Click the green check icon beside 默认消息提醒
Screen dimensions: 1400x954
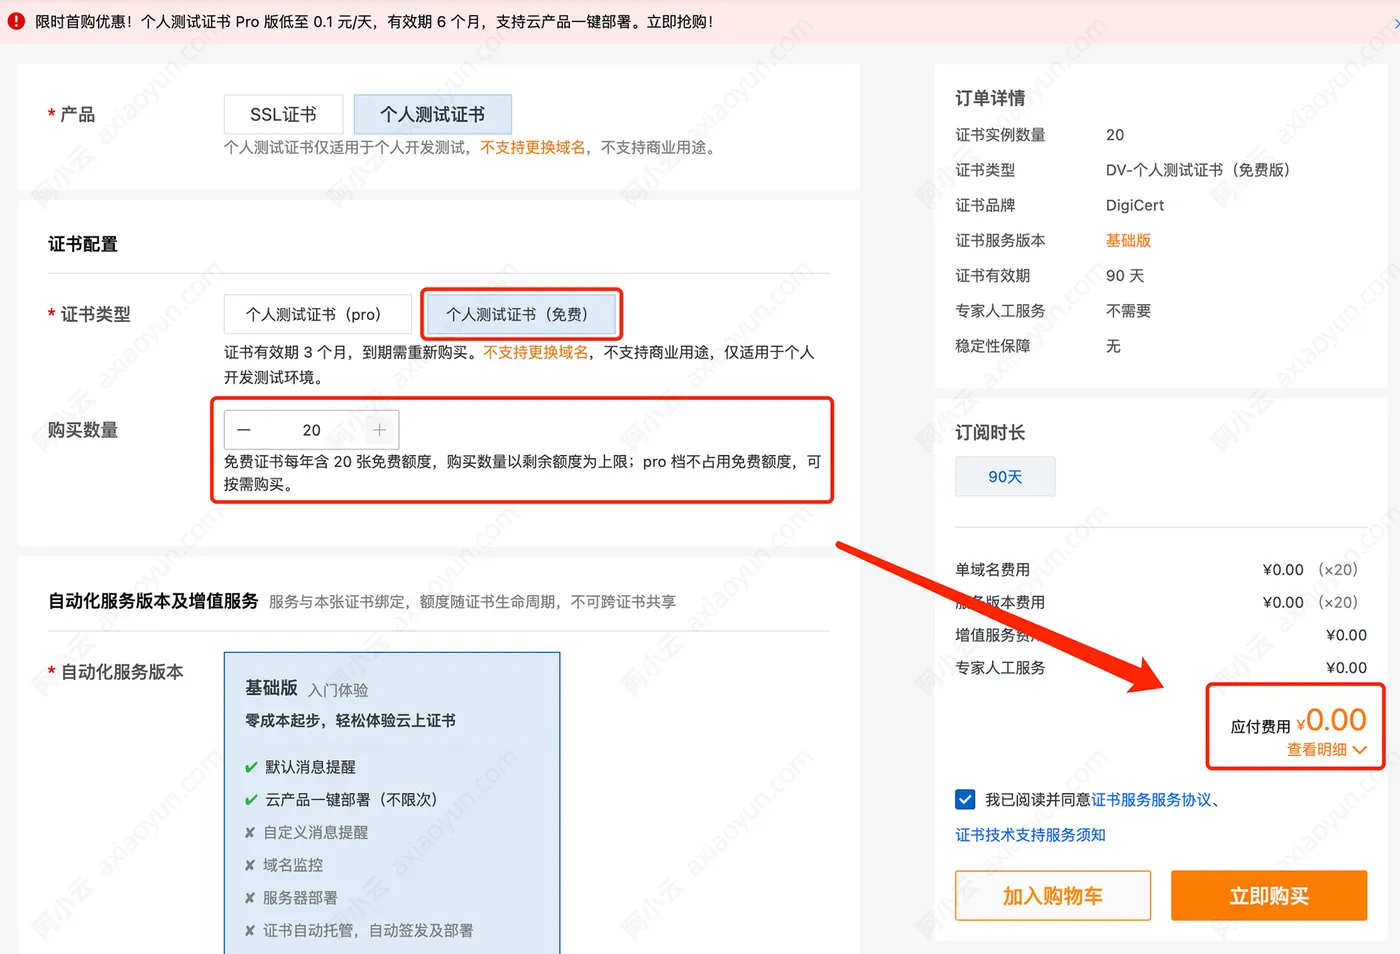[251, 767]
